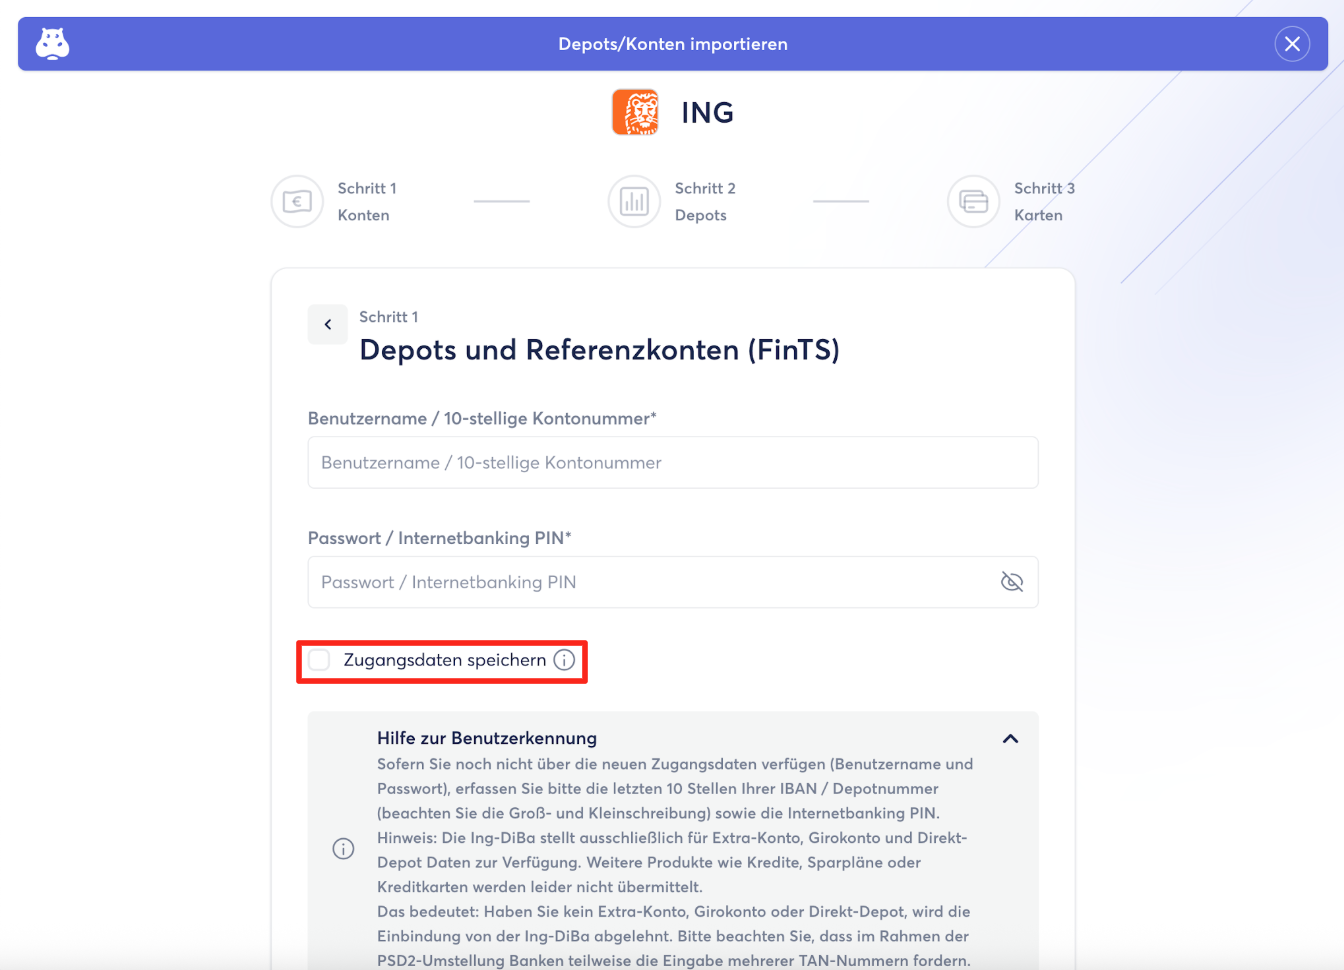Focus the Passwort / Internetbanking PIN field
The width and height of the screenshot is (1344, 970).
click(650, 582)
